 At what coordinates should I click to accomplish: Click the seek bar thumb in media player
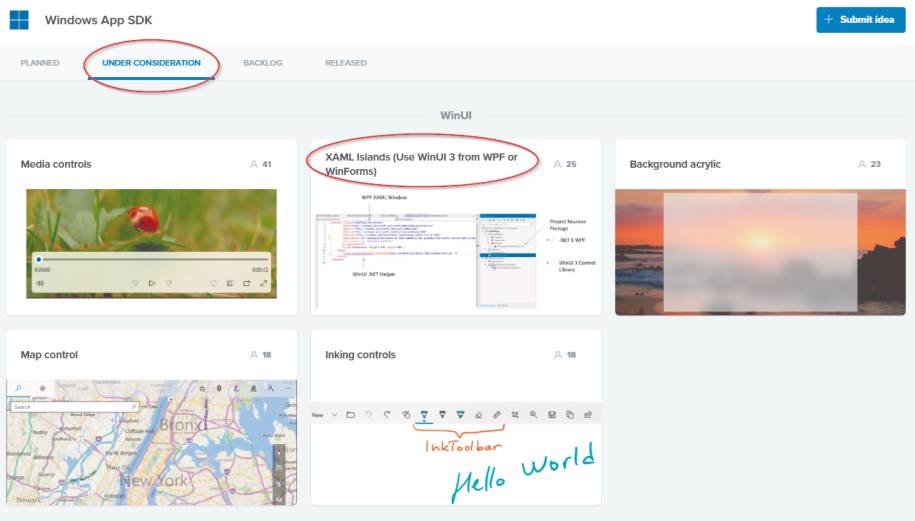(x=39, y=259)
